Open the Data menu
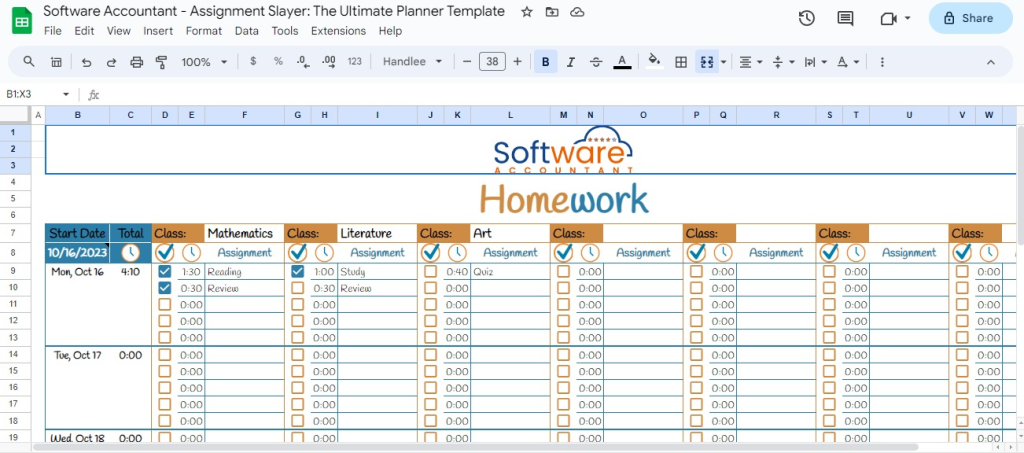Viewport: 1024px width, 453px height. pos(247,31)
